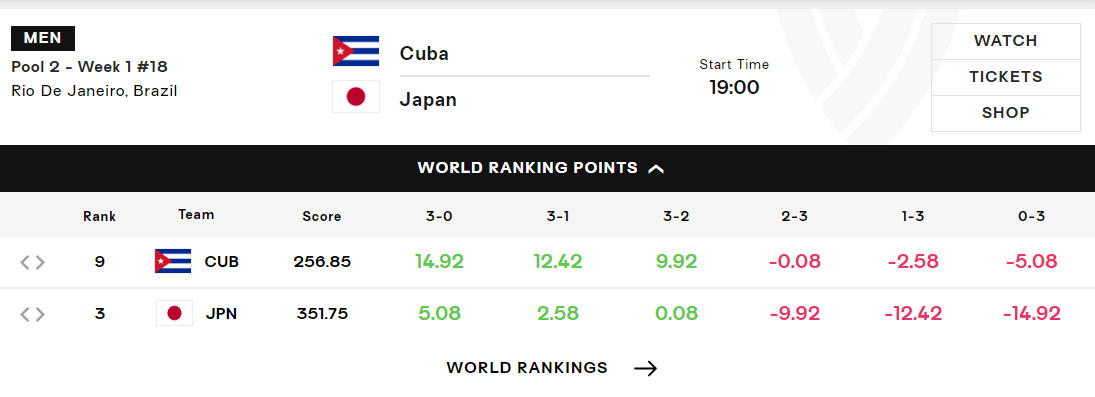Select the MEN category label
The image size is (1095, 397).
(43, 38)
